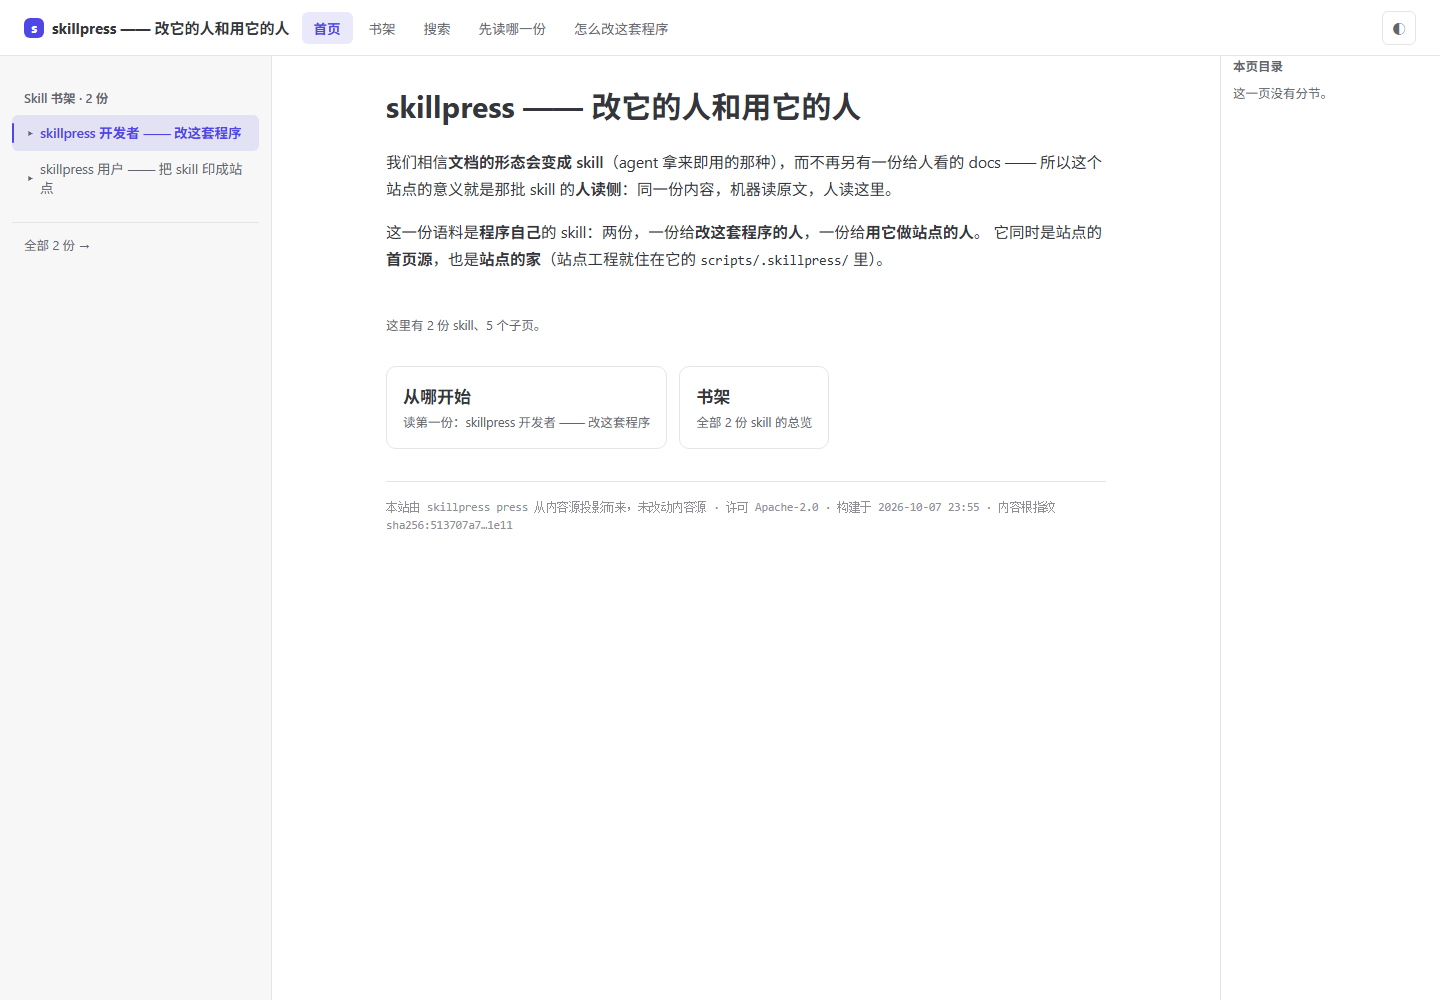Click the scripts/.skillpress/ code text
The height and width of the screenshot is (1000, 1440).
pyautogui.click(x=774, y=260)
